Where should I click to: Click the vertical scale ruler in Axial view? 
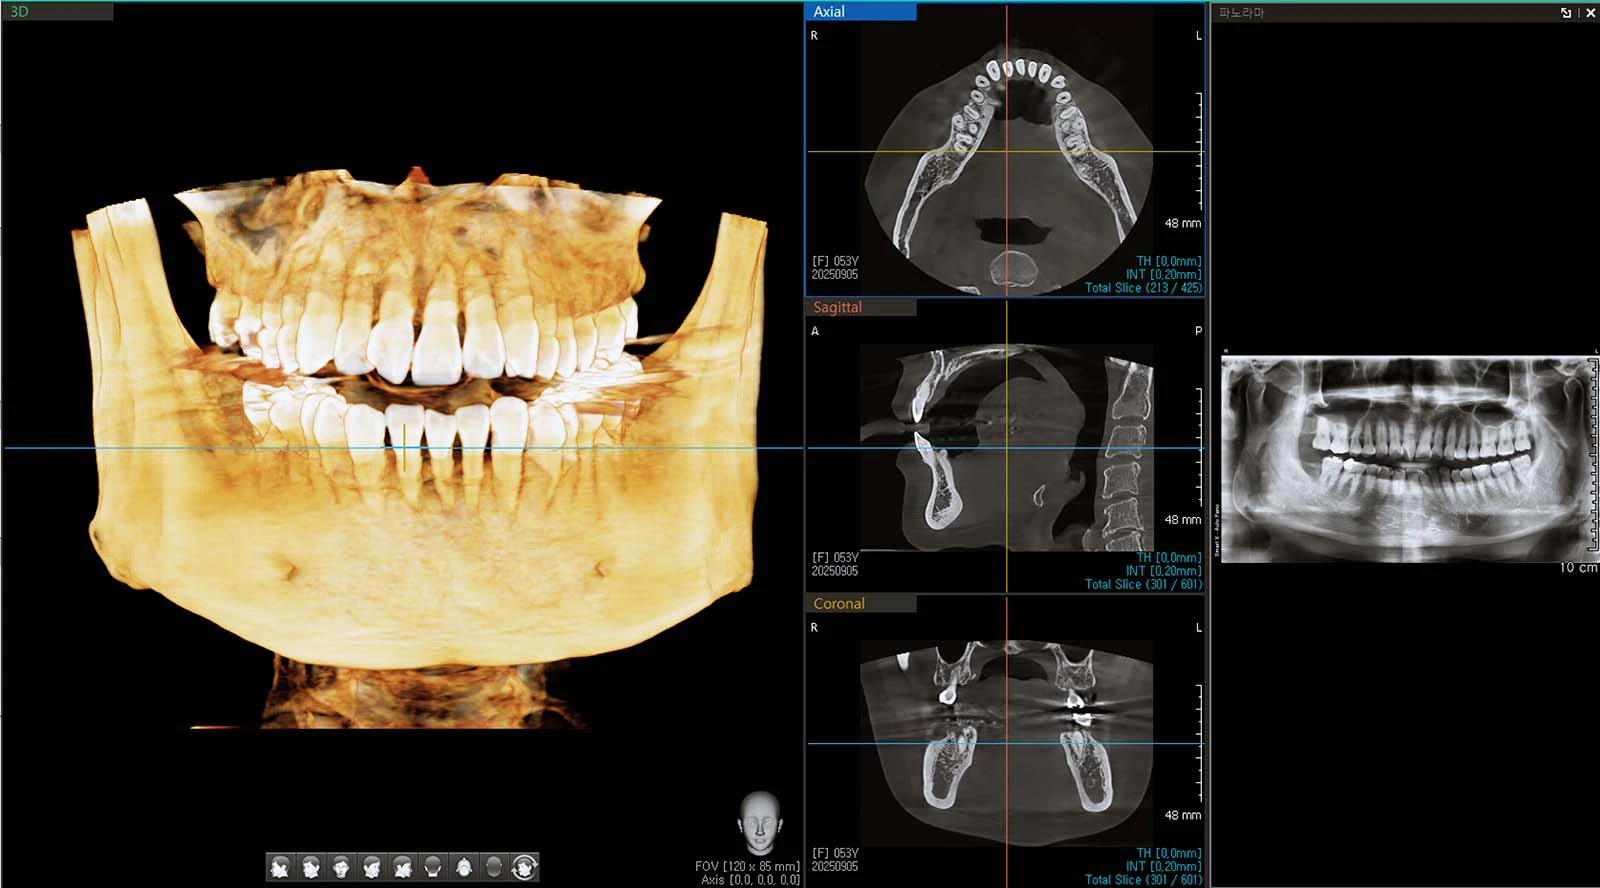click(1199, 150)
